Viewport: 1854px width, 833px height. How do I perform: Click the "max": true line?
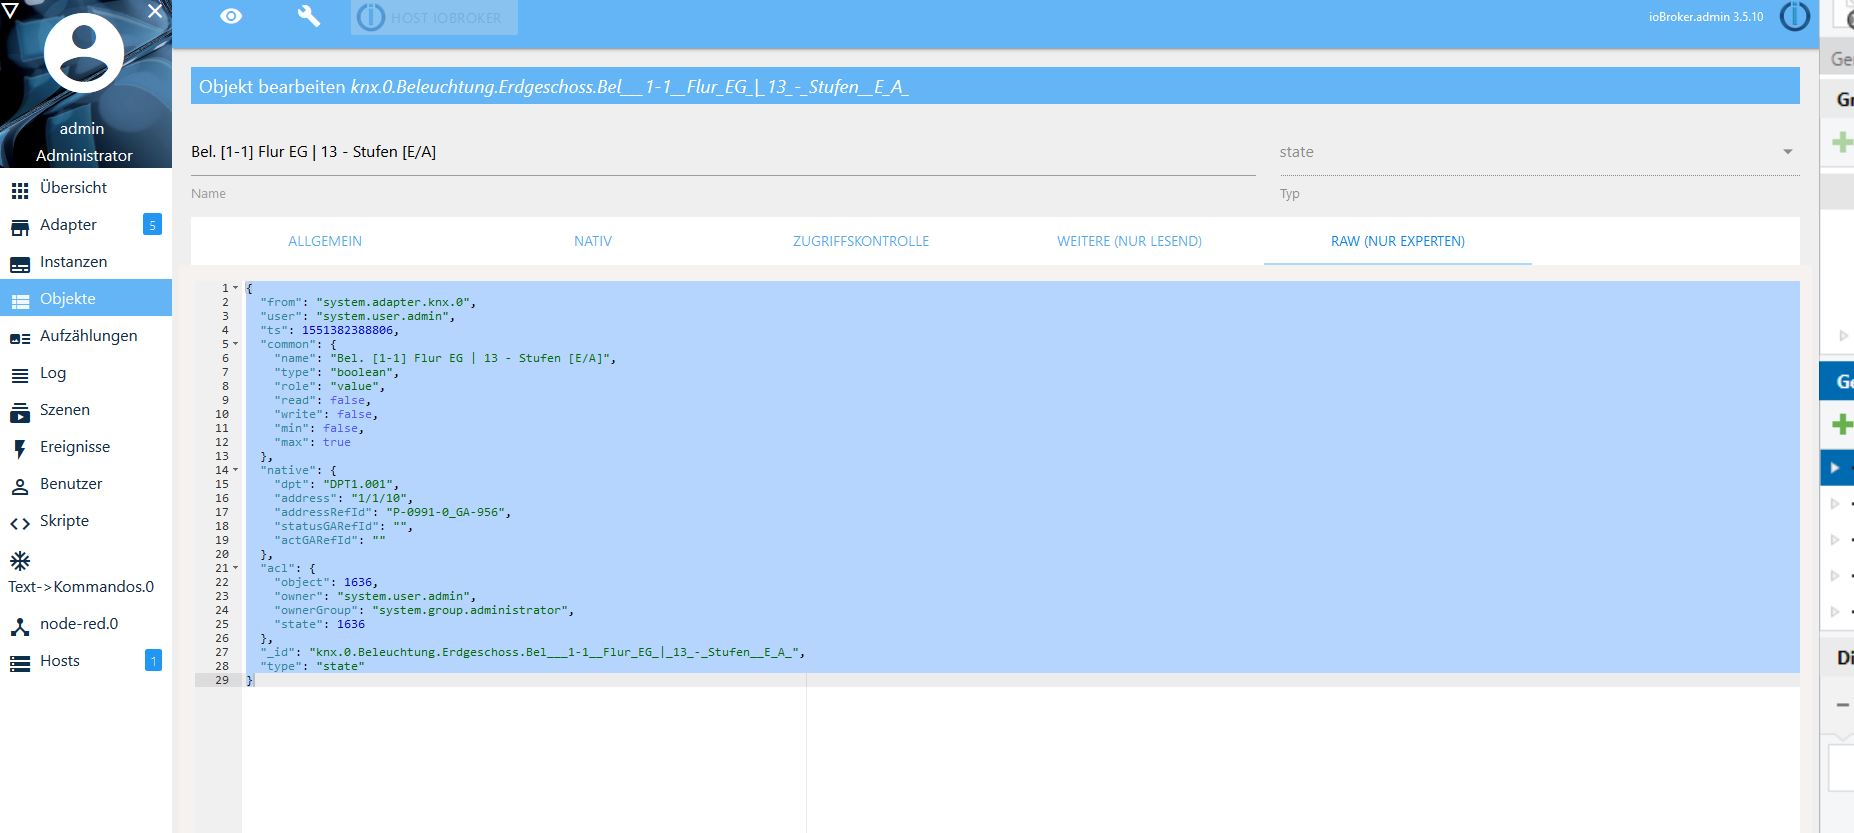[312, 442]
